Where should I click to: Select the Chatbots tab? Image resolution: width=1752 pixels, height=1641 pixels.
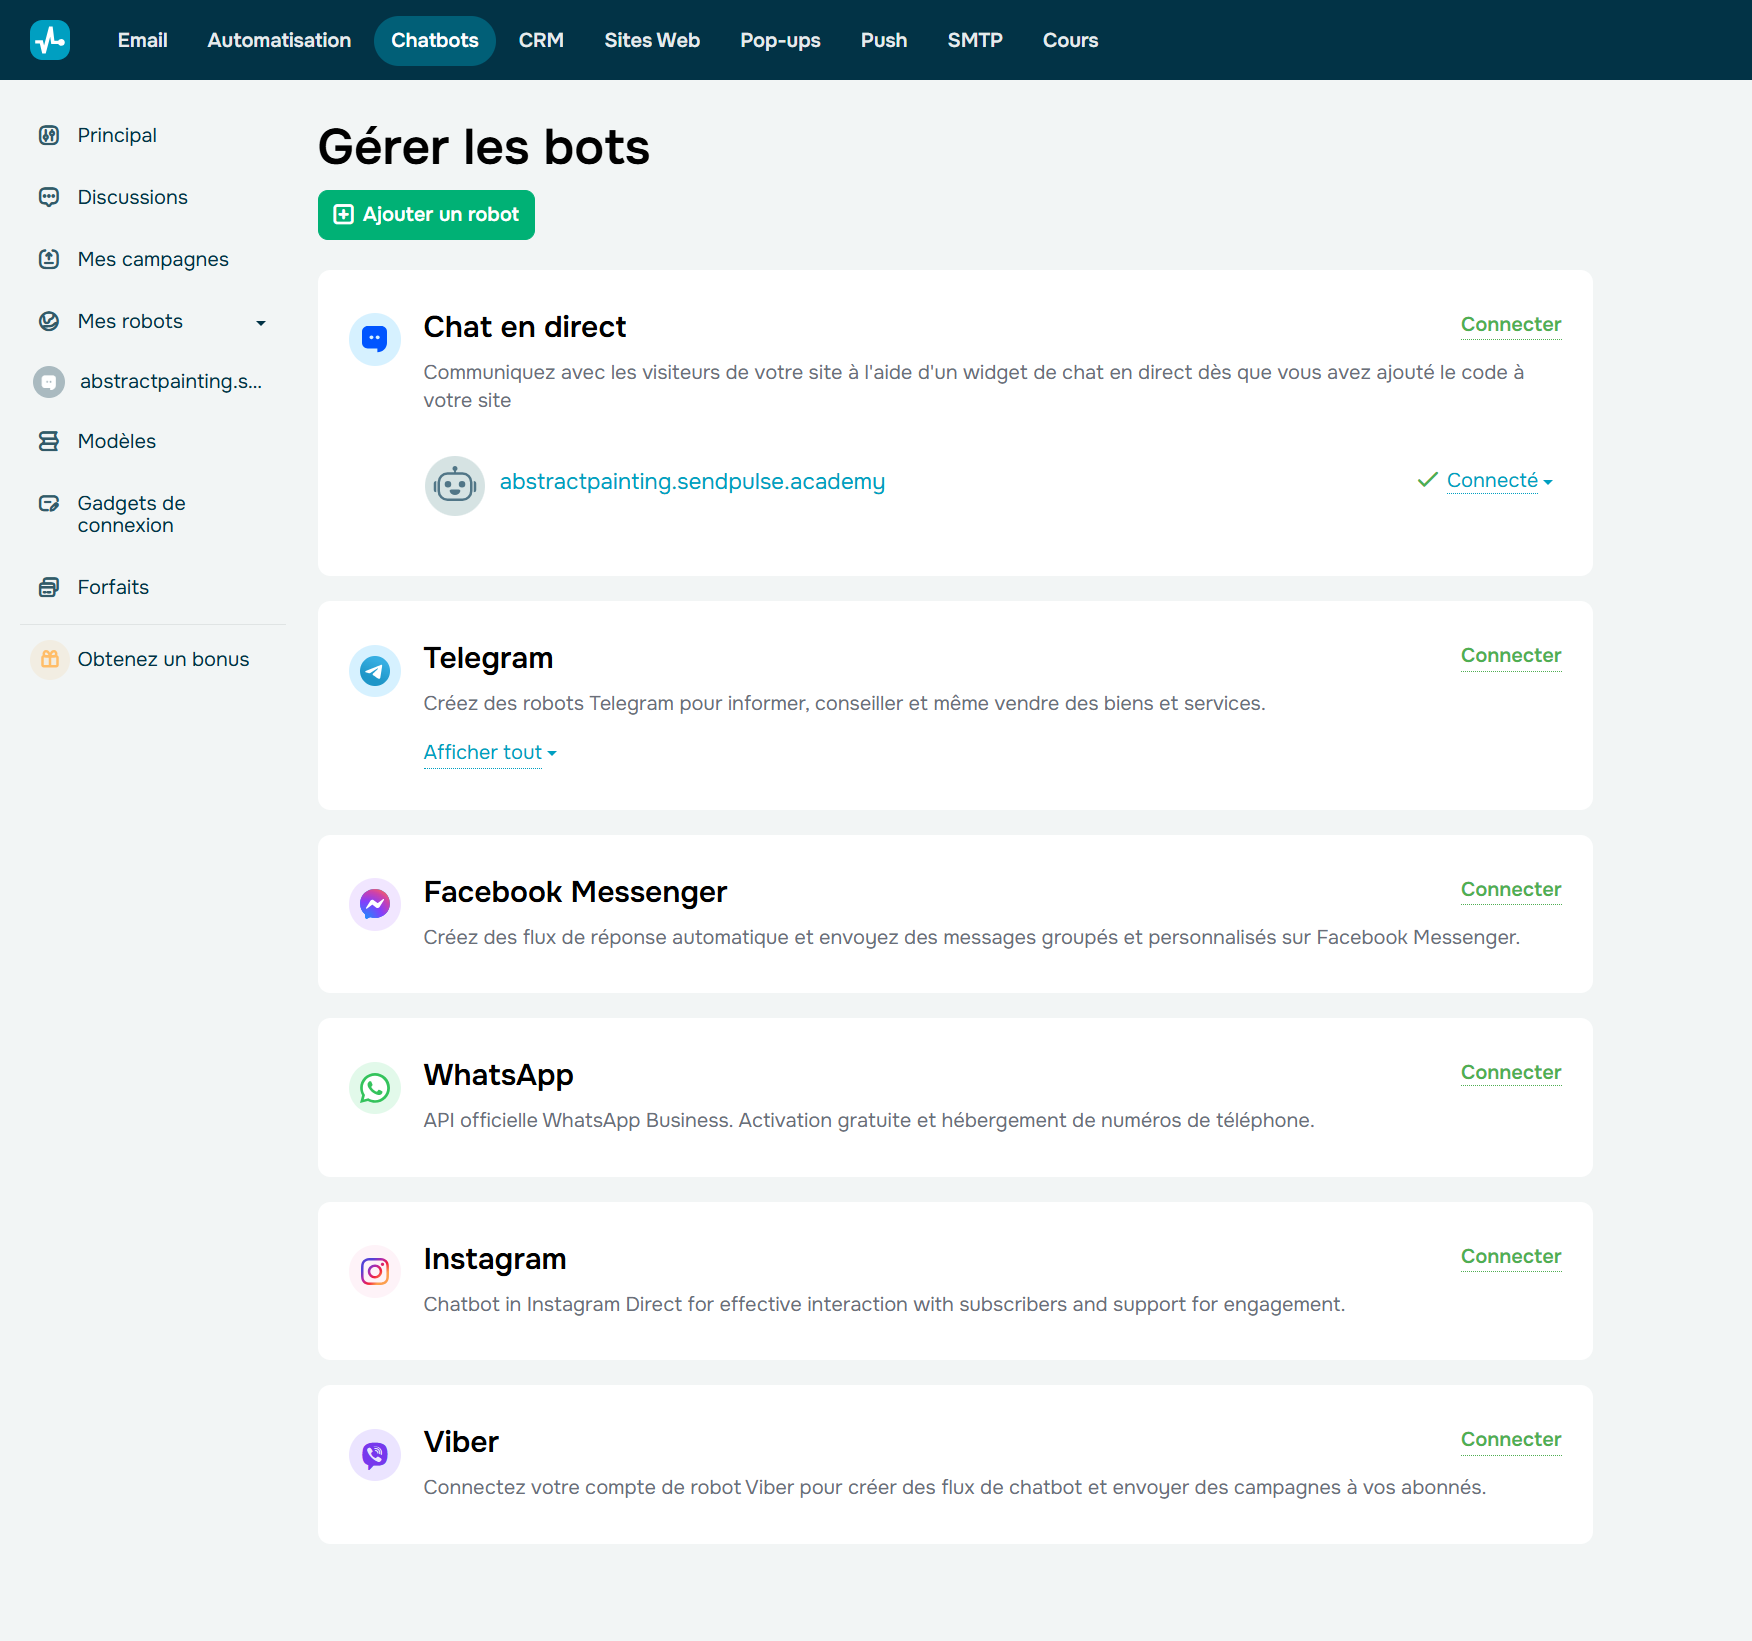pyautogui.click(x=435, y=40)
